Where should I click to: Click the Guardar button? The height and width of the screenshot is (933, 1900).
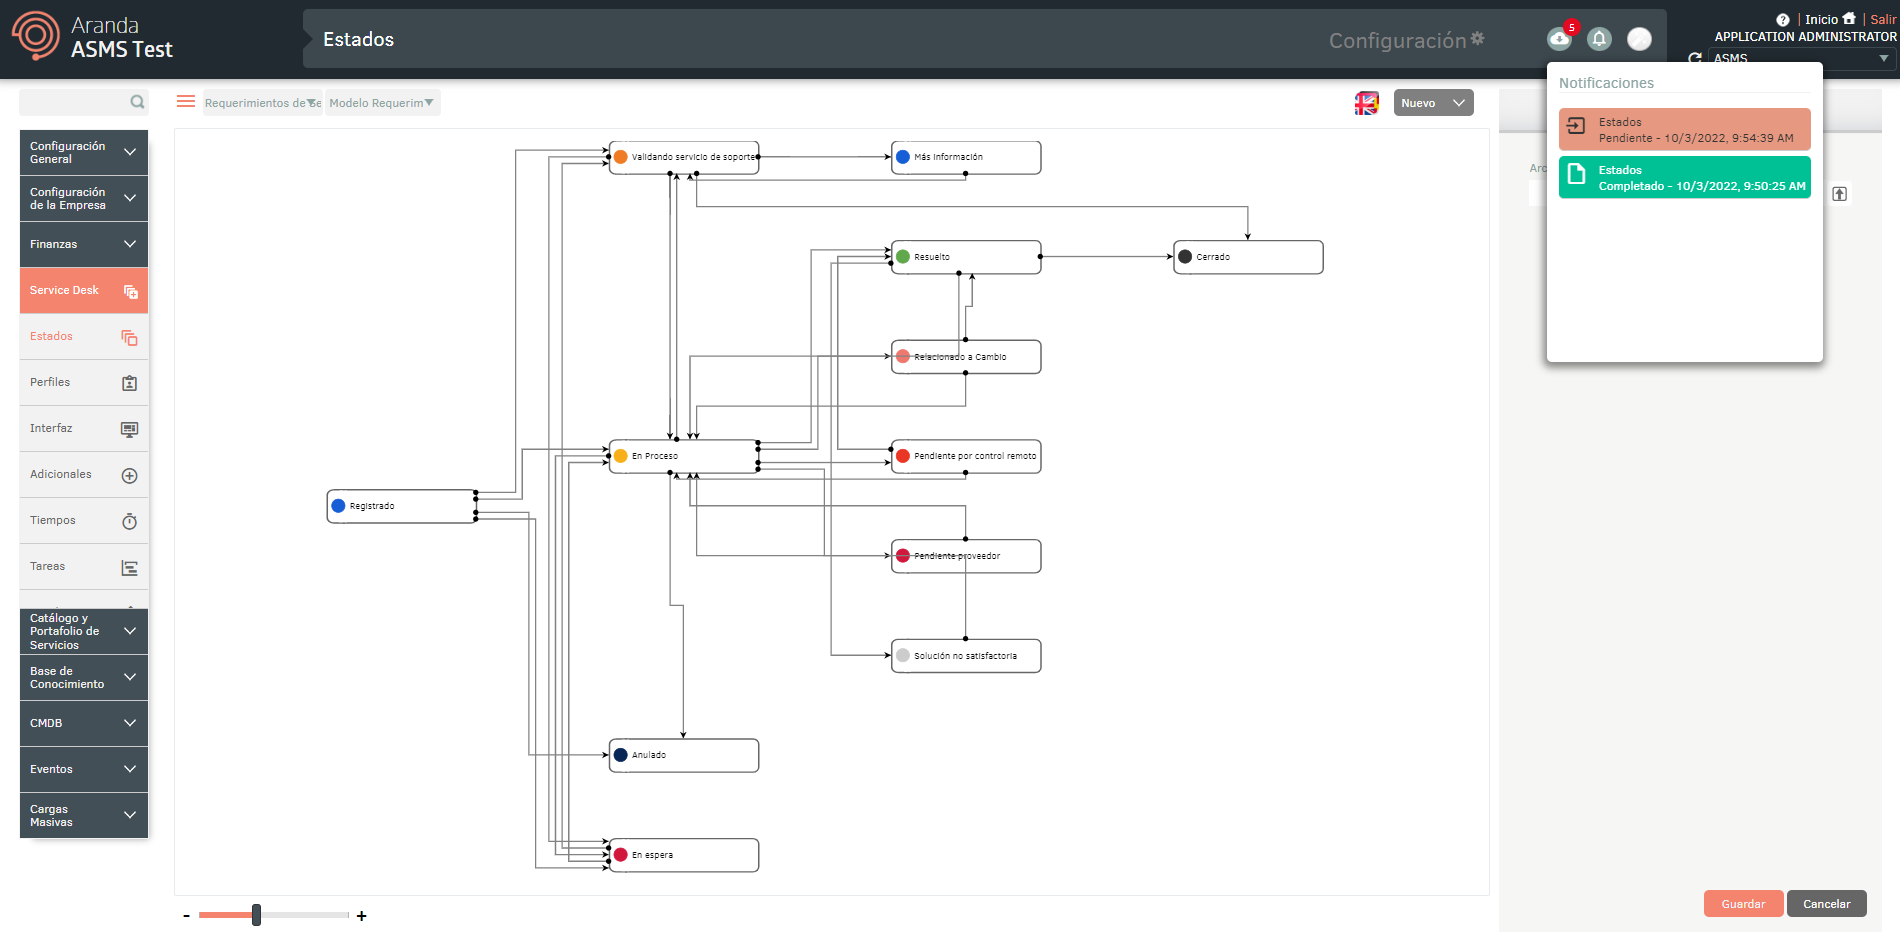tap(1743, 904)
